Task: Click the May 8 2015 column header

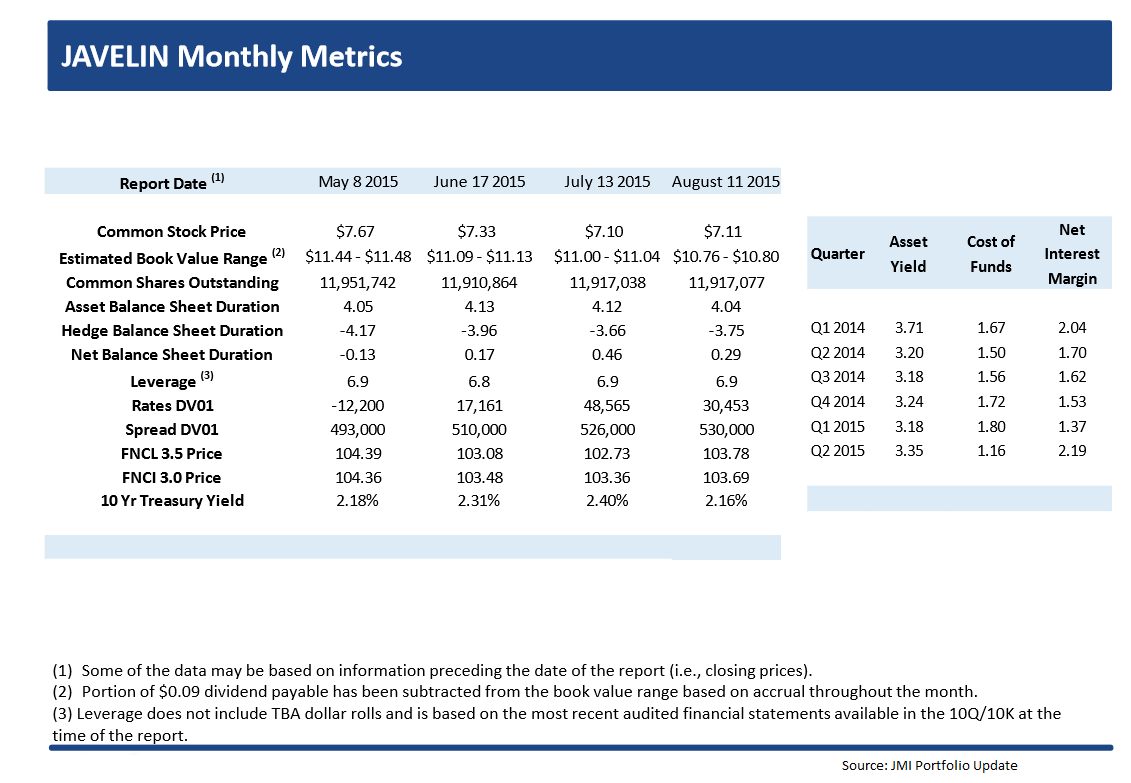Action: point(358,181)
